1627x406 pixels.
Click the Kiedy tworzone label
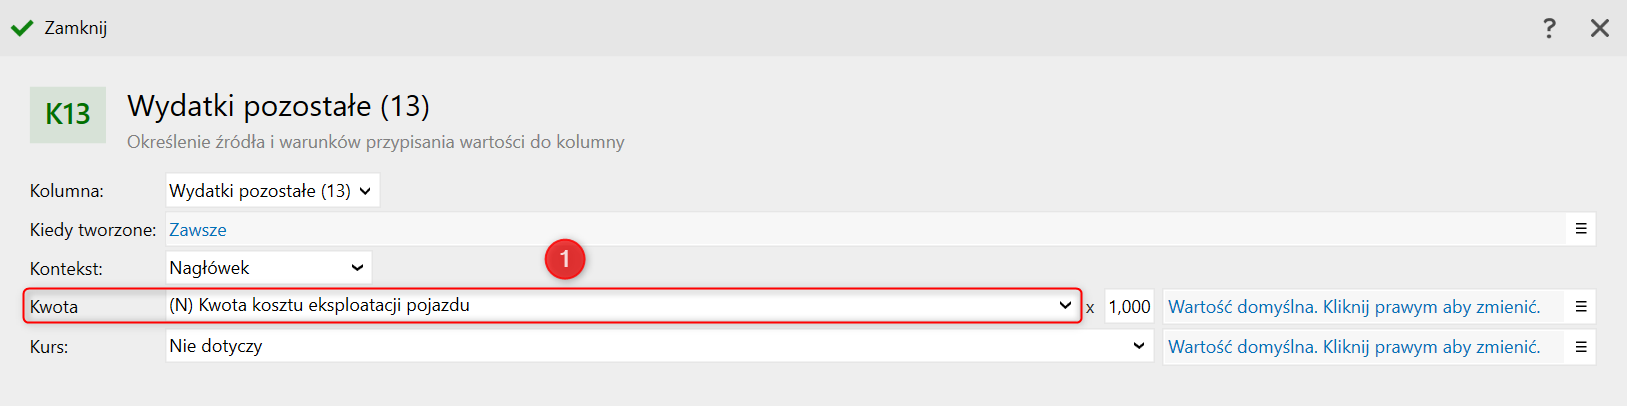click(x=93, y=230)
